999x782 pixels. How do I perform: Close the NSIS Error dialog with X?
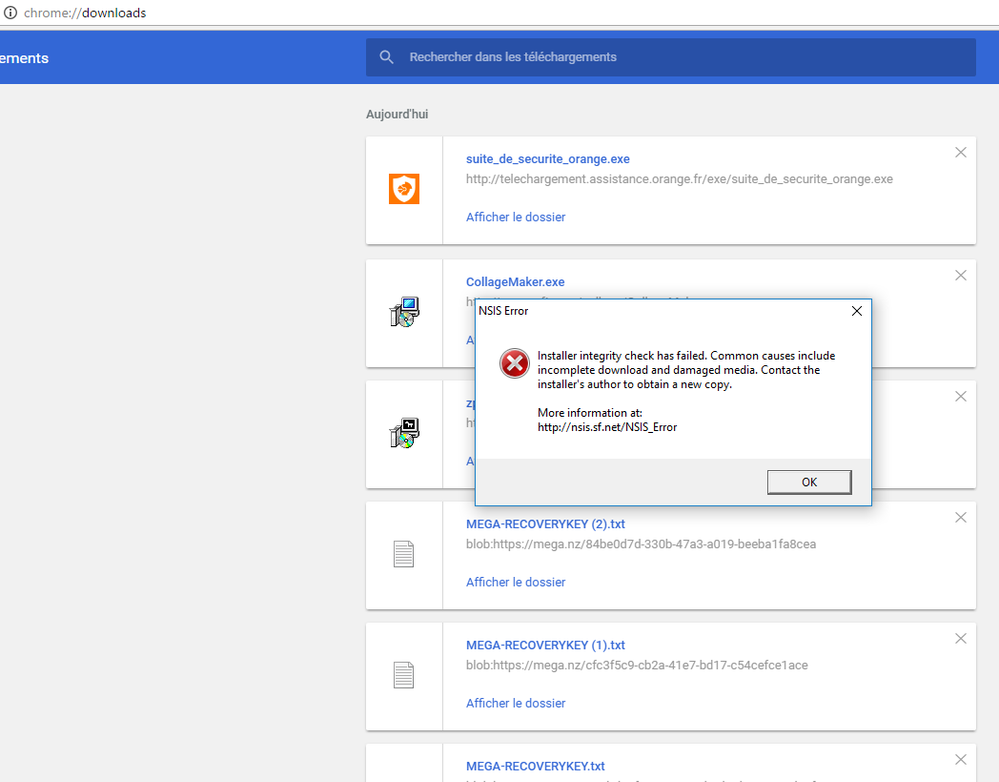tap(857, 311)
